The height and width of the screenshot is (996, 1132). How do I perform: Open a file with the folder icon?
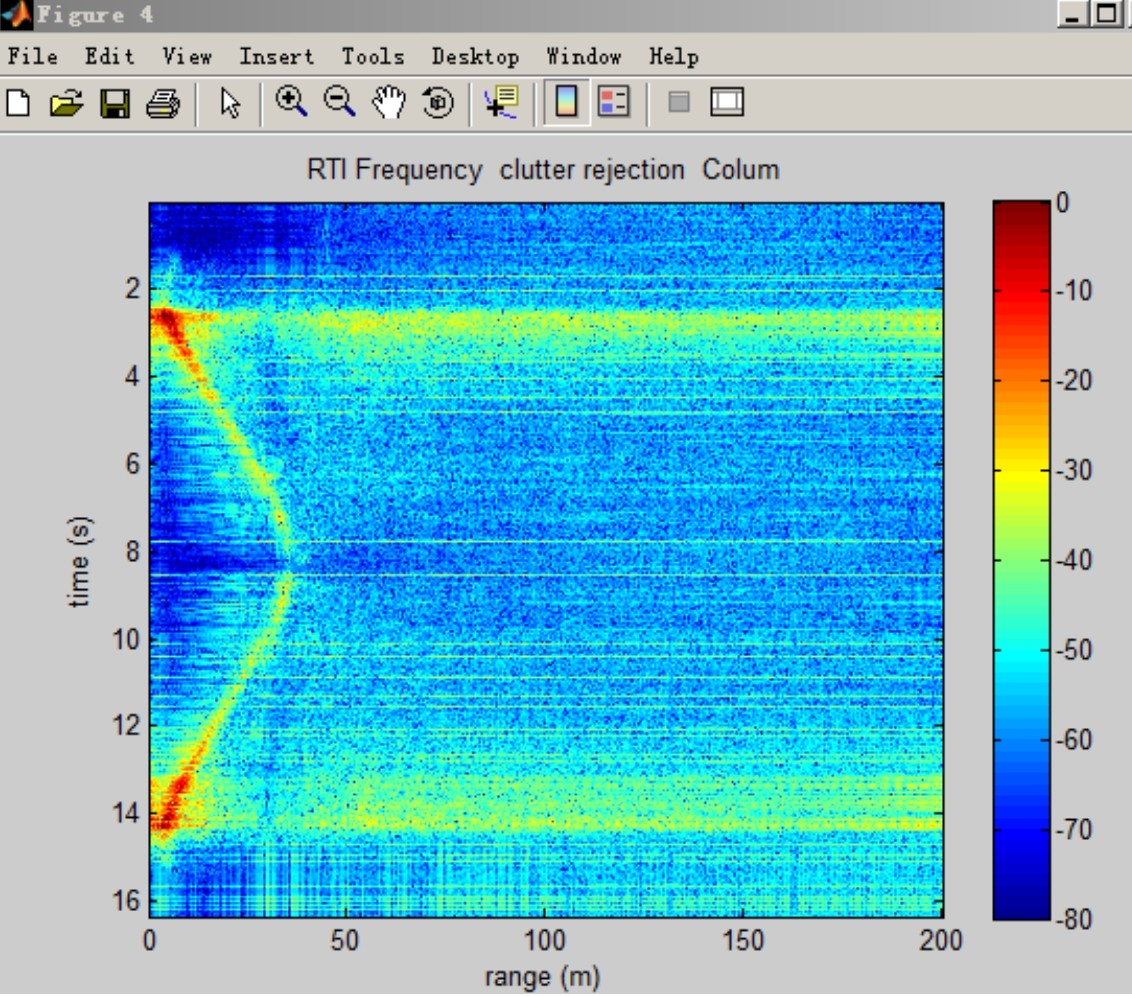(x=66, y=103)
